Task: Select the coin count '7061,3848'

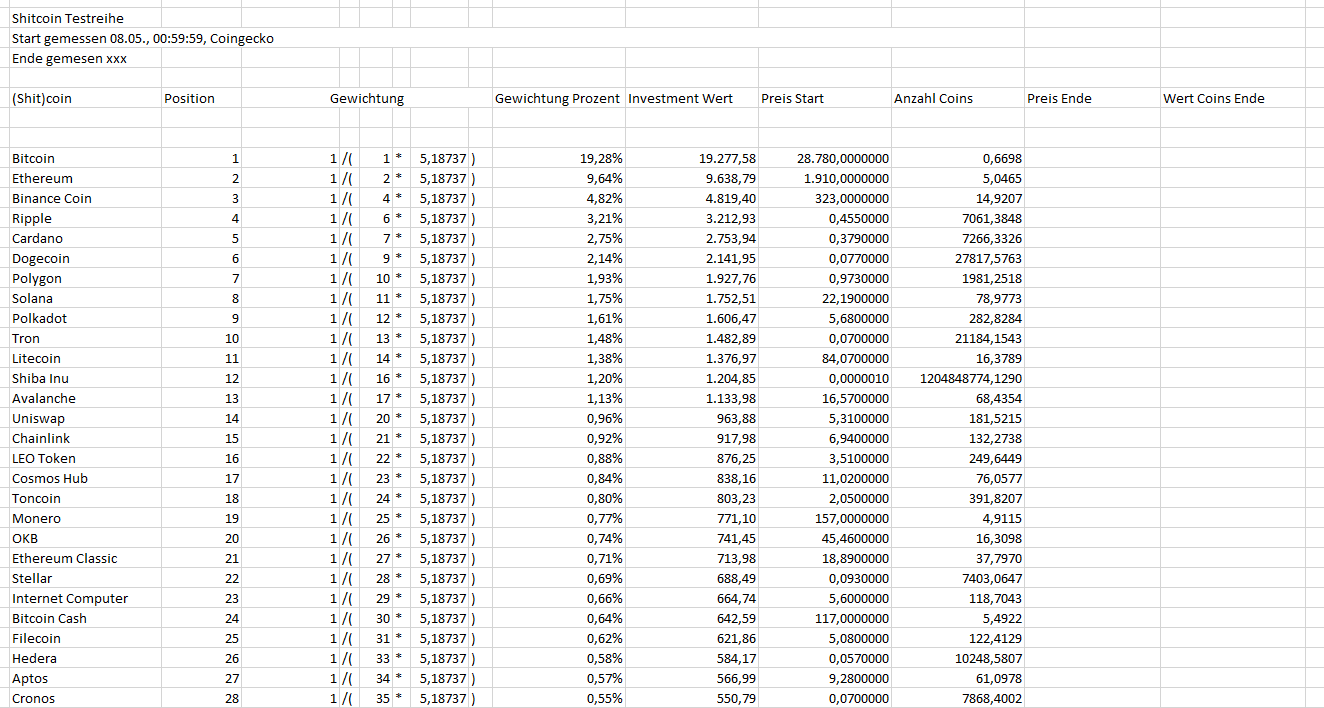Action: pyautogui.click(x=957, y=218)
